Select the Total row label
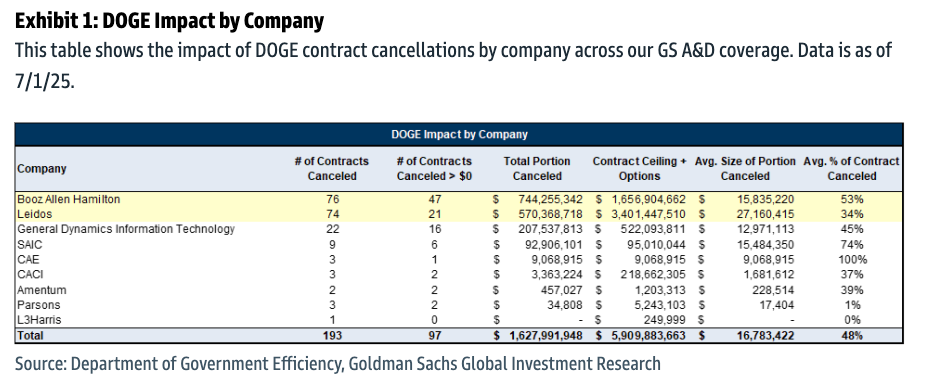The image size is (938, 386). point(31,336)
